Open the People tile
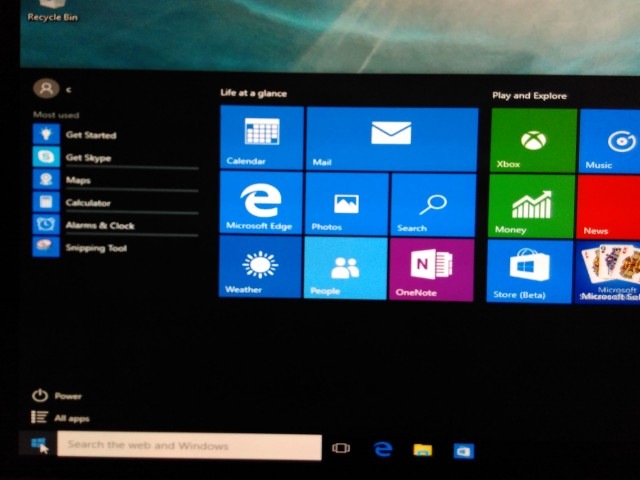640x480 pixels. 346,268
